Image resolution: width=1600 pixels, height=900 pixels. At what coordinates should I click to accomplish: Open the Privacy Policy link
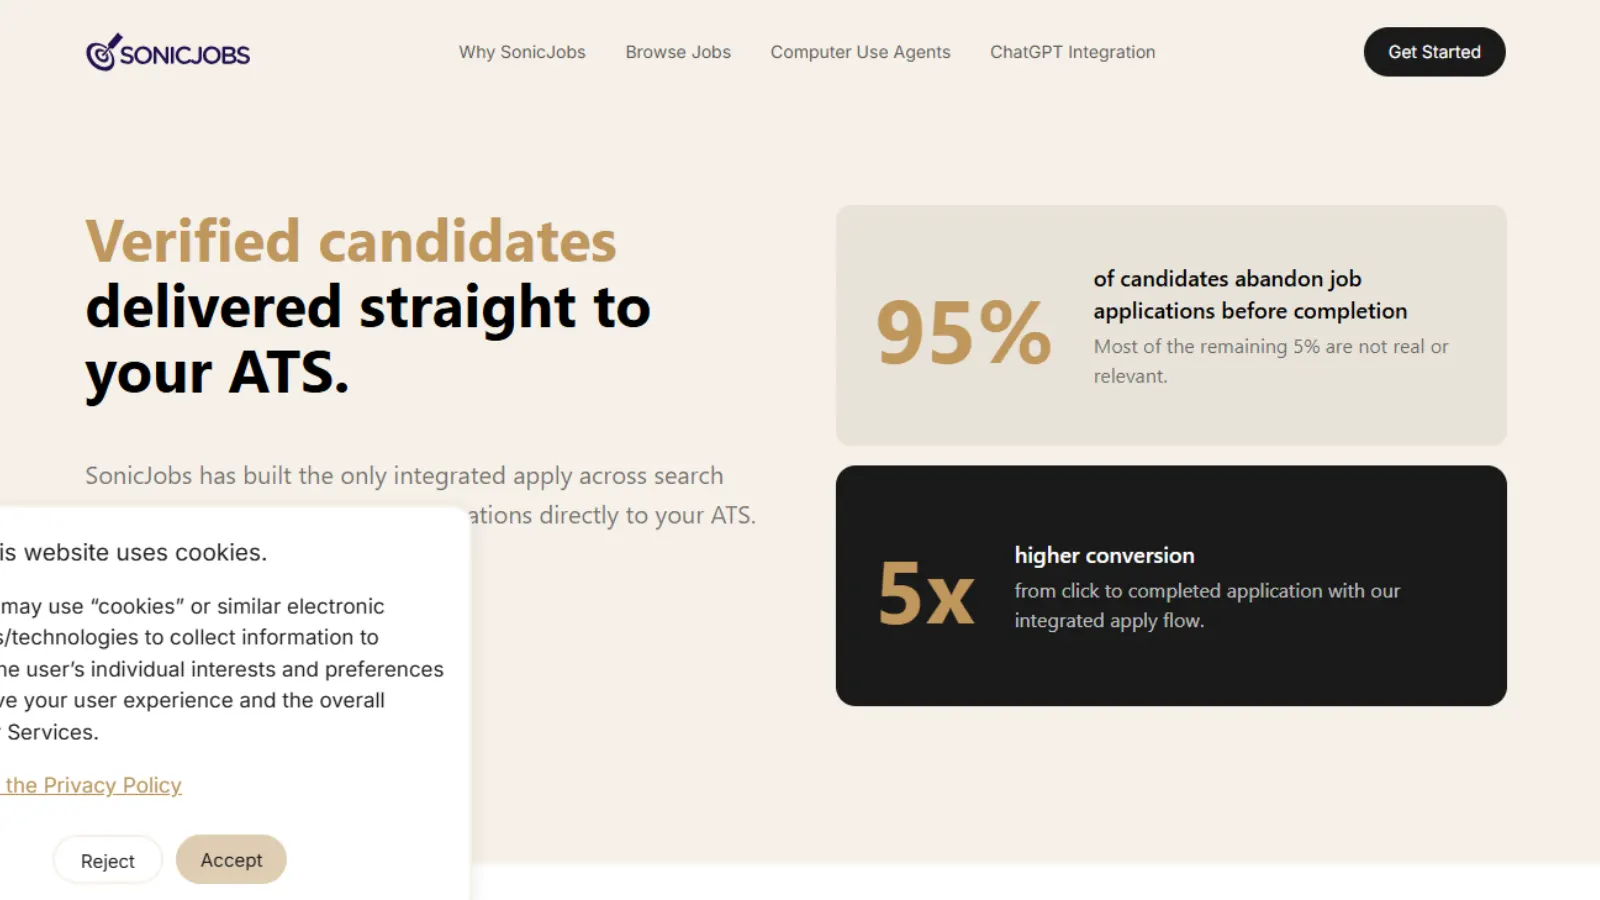92,785
